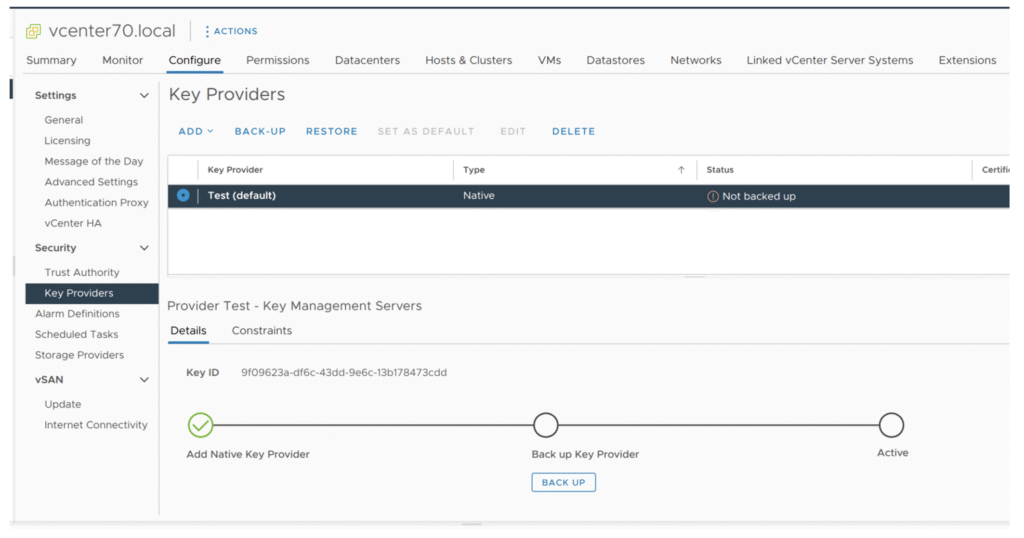Click the Not backed up warning icon

pos(713,196)
